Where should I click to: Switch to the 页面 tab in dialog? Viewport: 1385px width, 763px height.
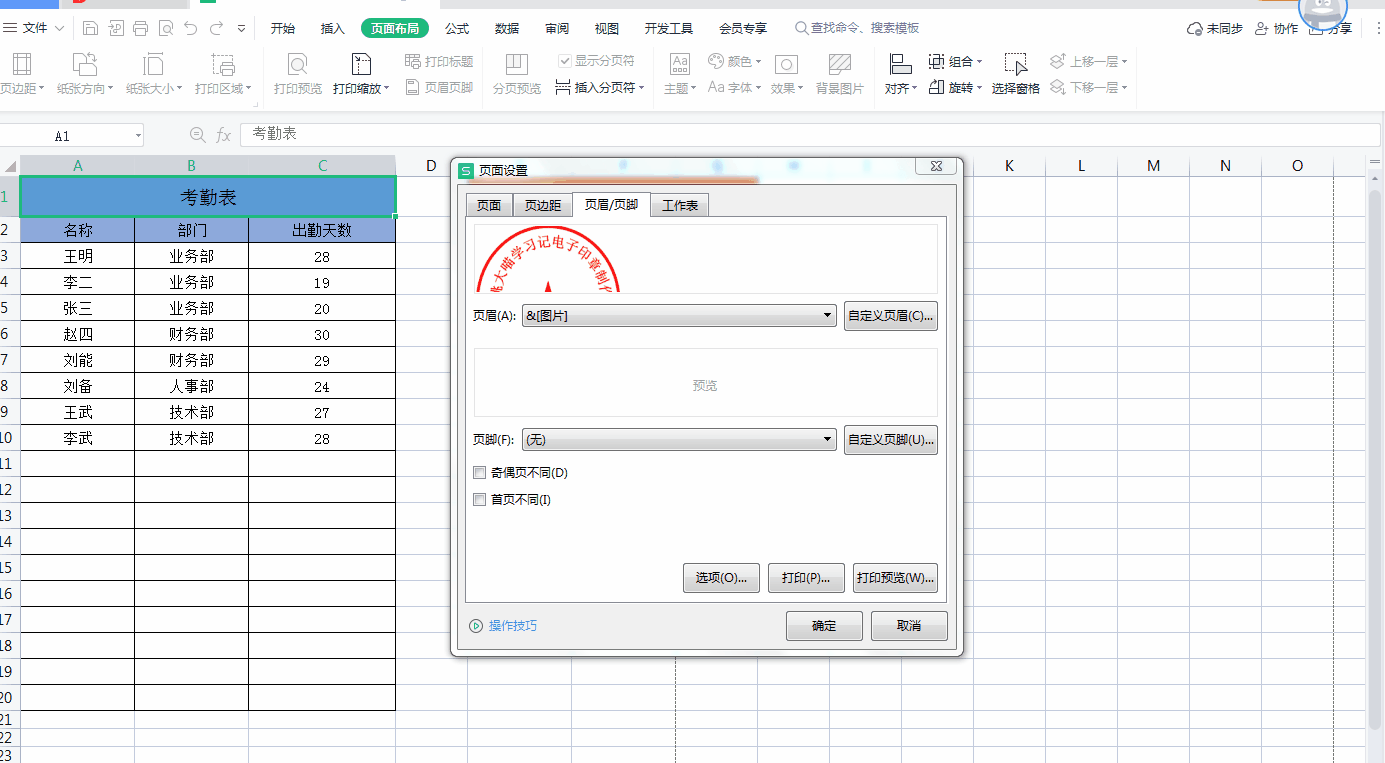pos(489,206)
